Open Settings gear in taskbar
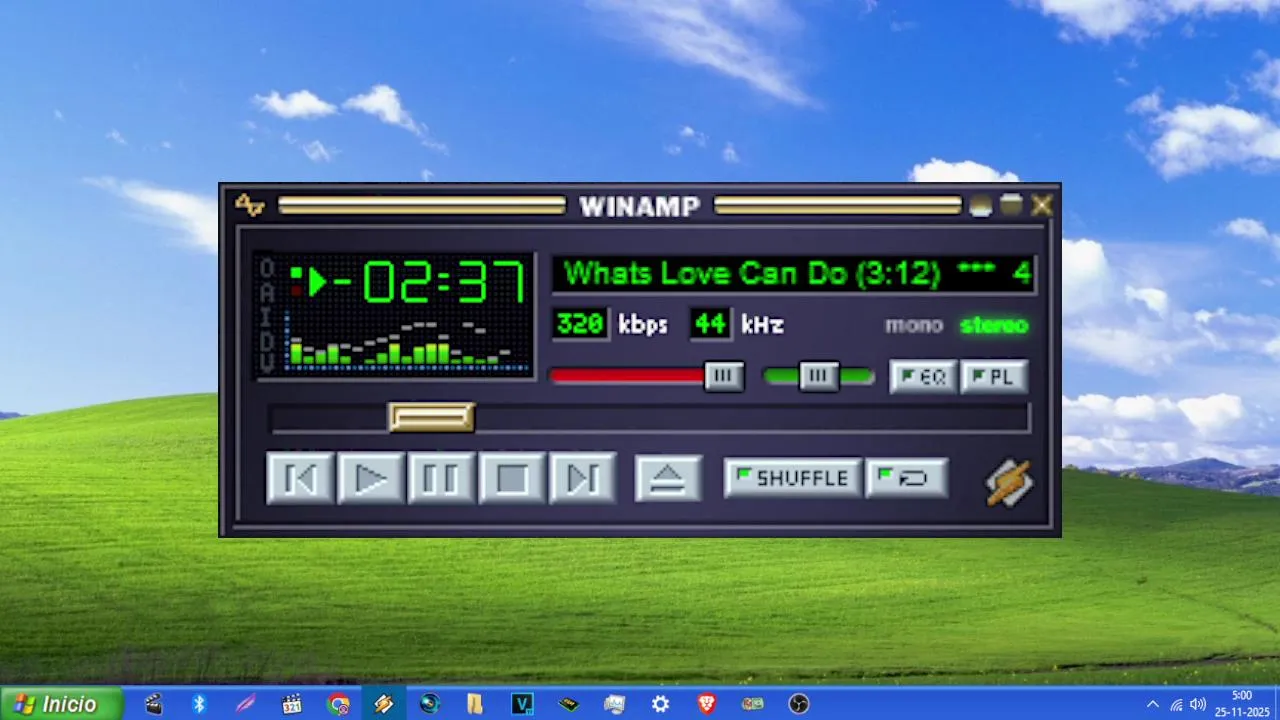 pos(660,704)
